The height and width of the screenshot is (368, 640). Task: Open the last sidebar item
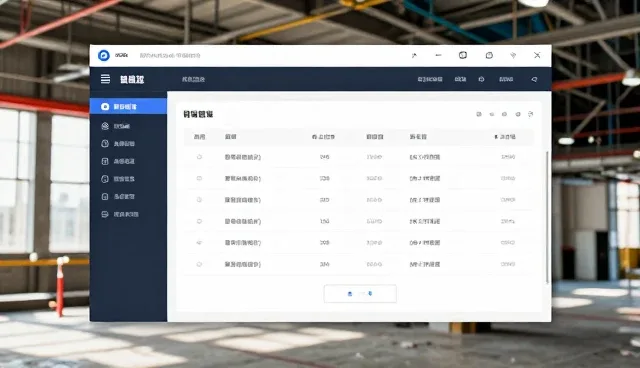(128, 214)
